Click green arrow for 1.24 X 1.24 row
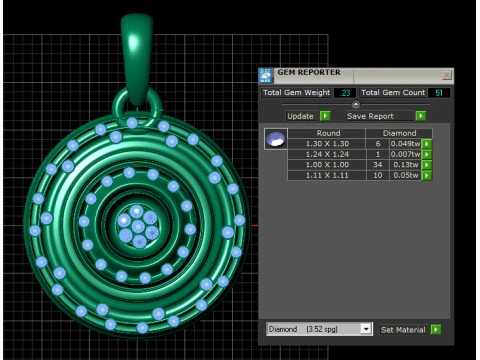Screen dimensions: 480x360 [427, 154]
